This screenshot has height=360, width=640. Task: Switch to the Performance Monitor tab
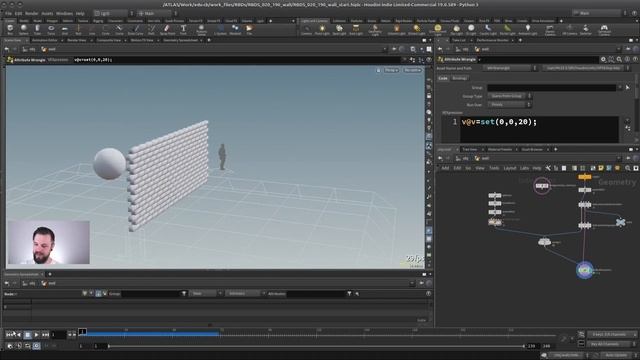click(x=492, y=40)
